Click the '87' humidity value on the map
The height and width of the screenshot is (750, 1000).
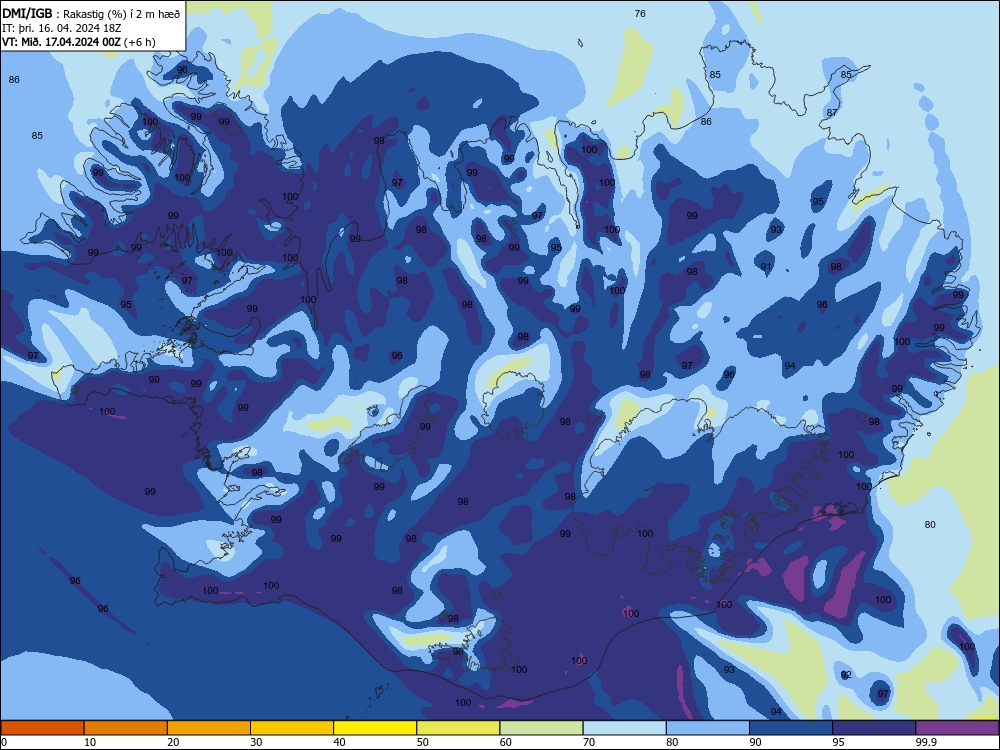tap(832, 113)
